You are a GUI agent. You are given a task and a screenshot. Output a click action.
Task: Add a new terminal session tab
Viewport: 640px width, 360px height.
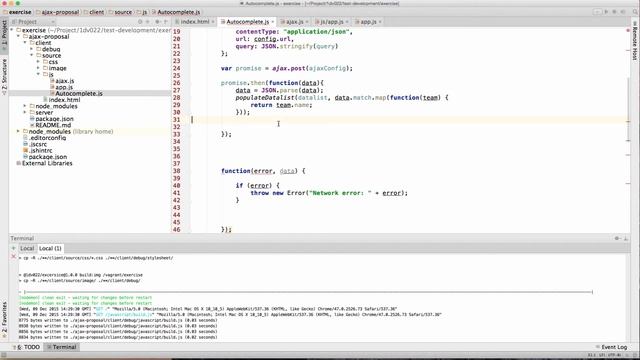pyautogui.click(x=13, y=248)
